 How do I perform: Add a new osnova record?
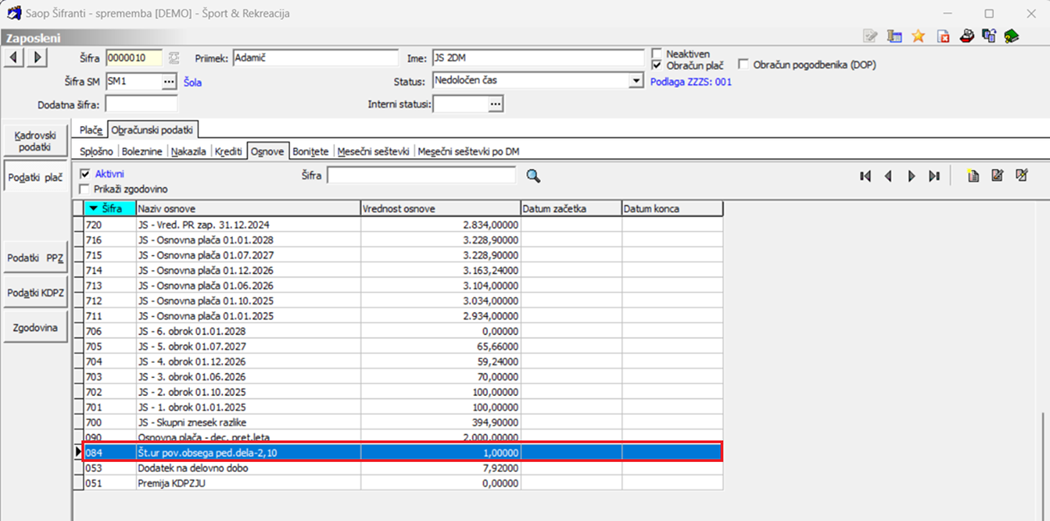pos(973,176)
